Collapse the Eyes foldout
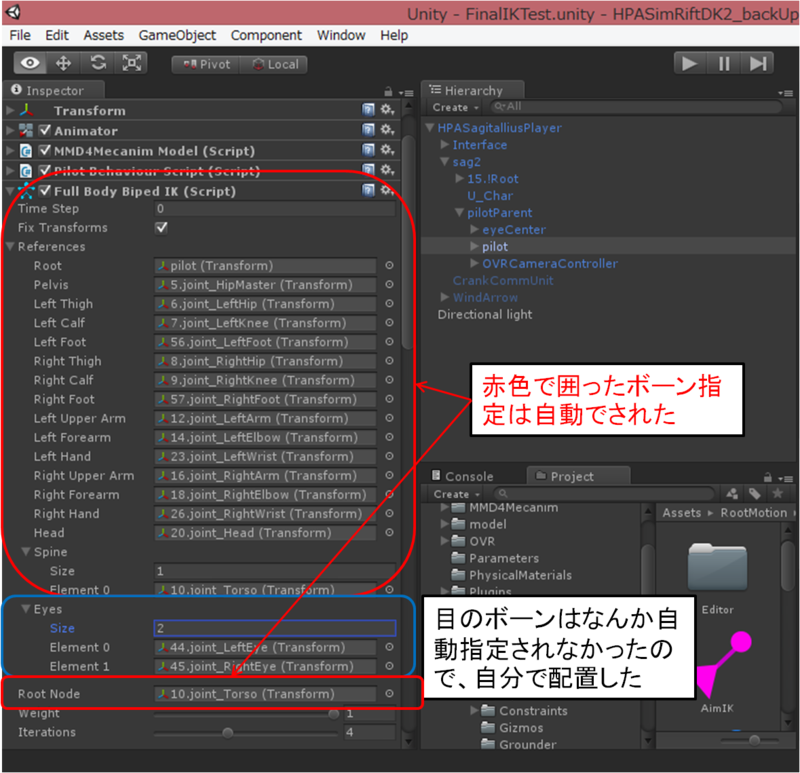Image resolution: width=800 pixels, height=773 pixels. 26,609
